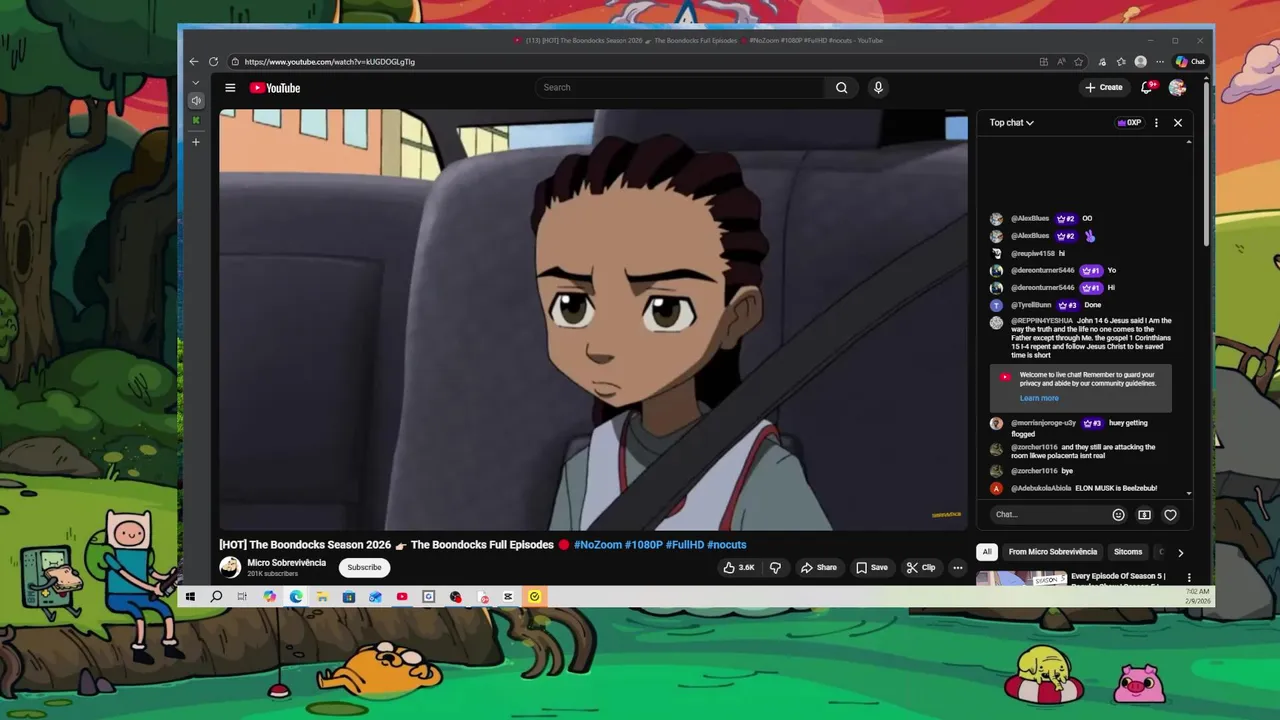The width and height of the screenshot is (1280, 720).
Task: Click the #NoZoom hashtag link
Action: tap(598, 545)
